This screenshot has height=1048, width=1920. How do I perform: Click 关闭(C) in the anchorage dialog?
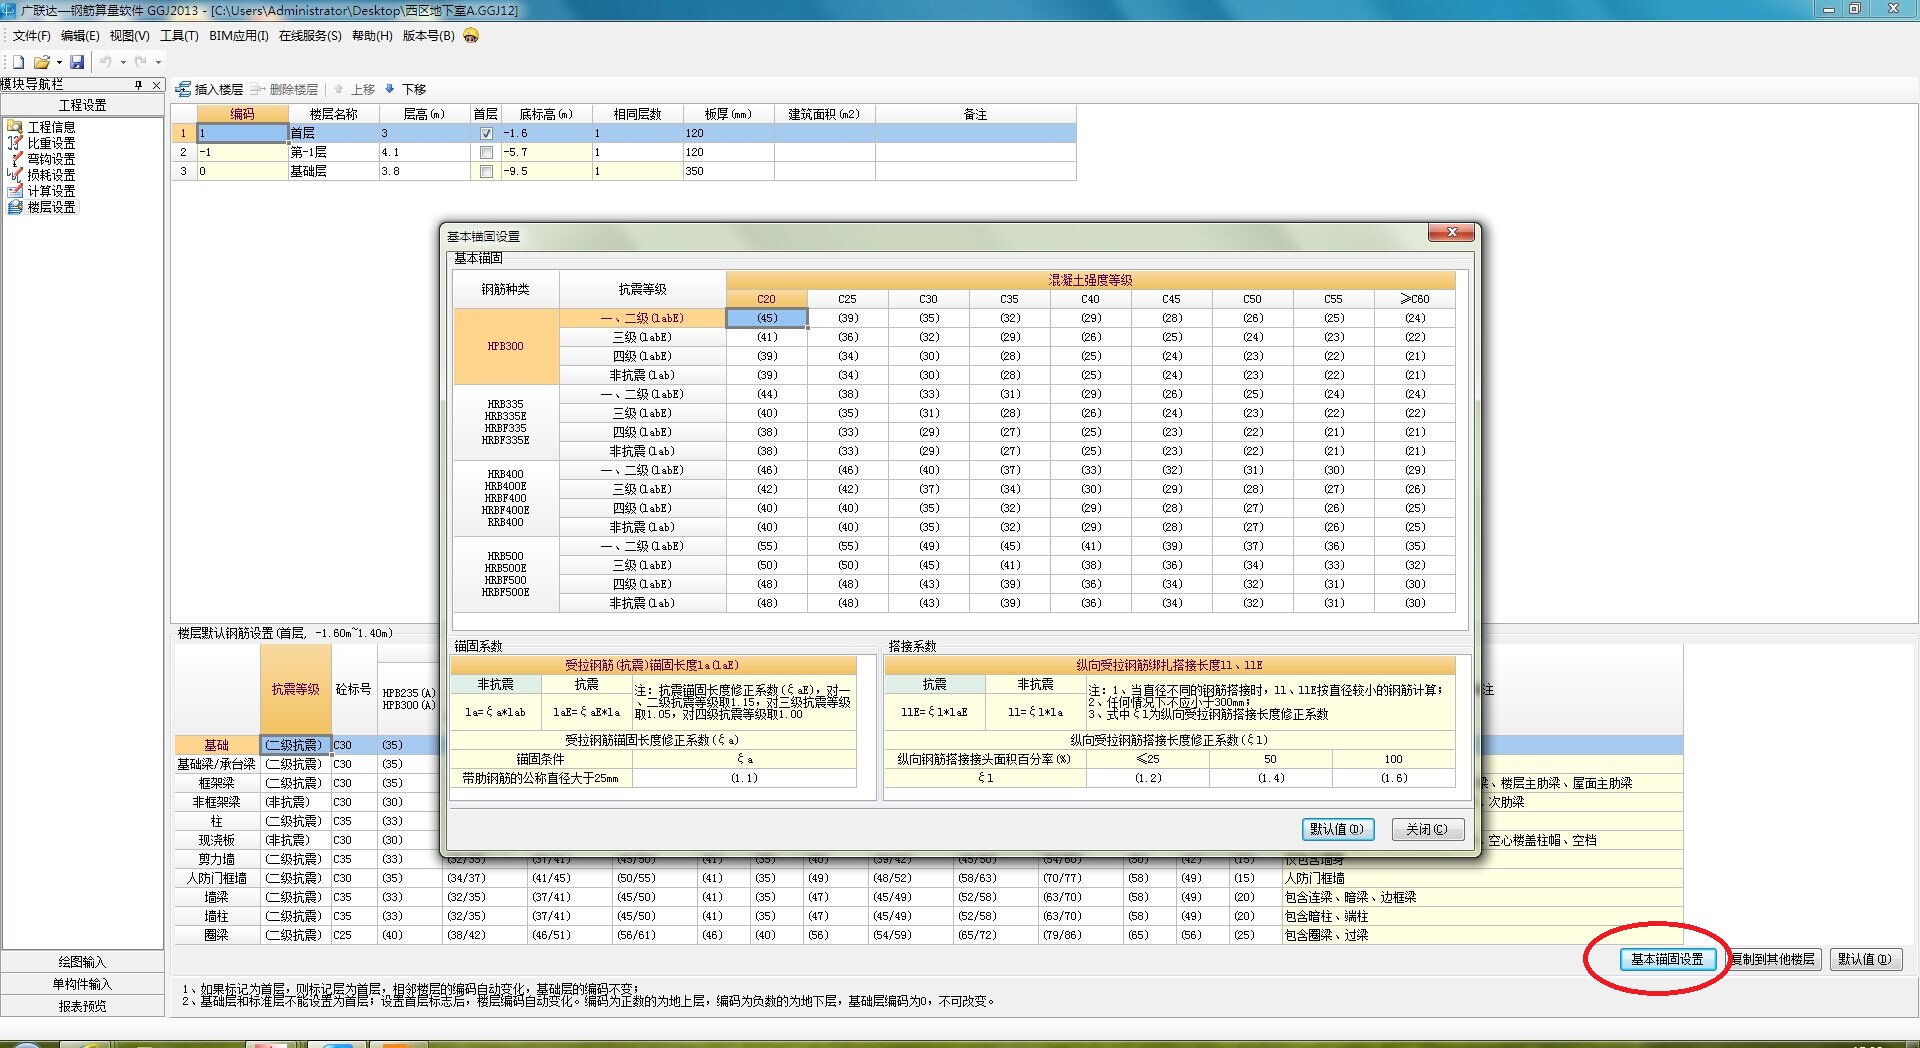pos(1428,829)
